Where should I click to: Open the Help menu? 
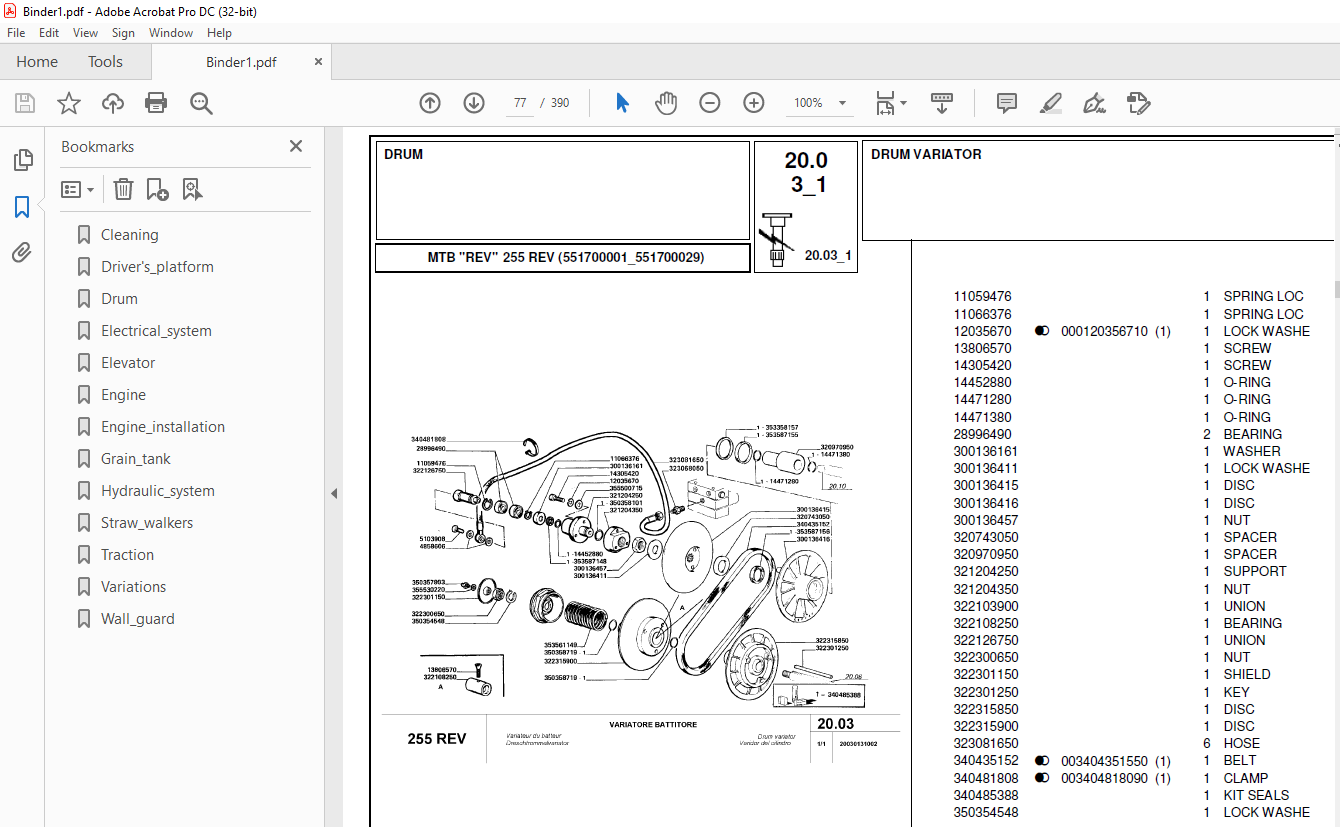coord(219,33)
